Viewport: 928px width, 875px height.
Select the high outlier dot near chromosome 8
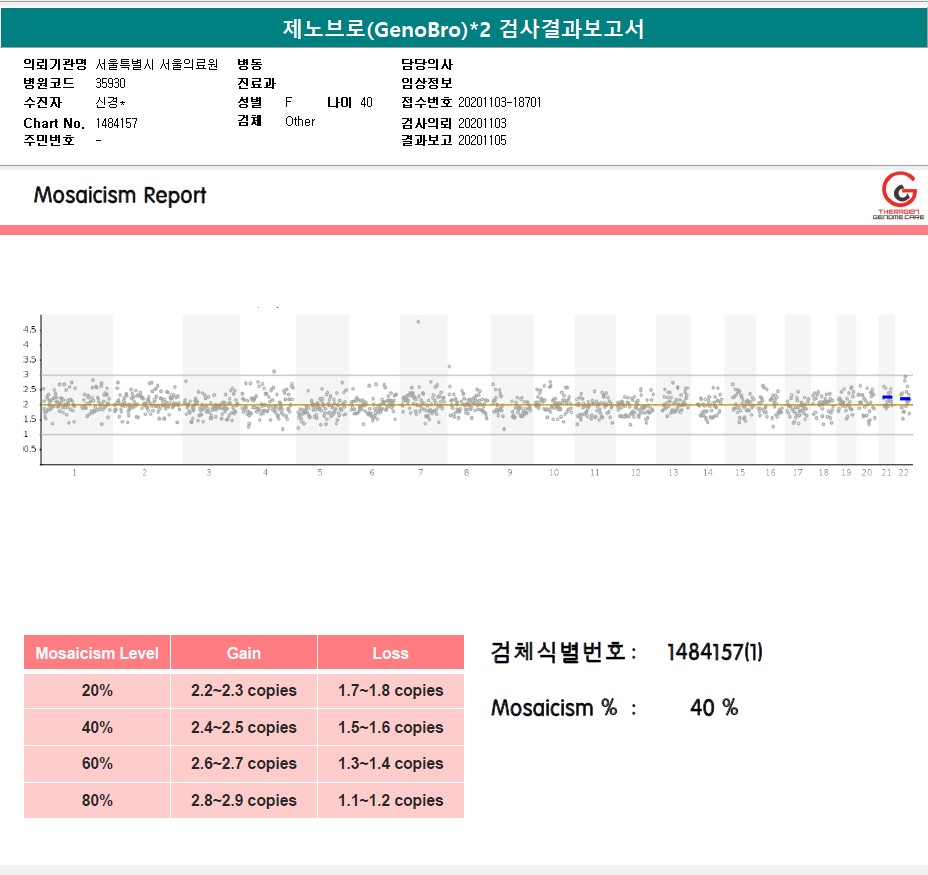point(449,366)
